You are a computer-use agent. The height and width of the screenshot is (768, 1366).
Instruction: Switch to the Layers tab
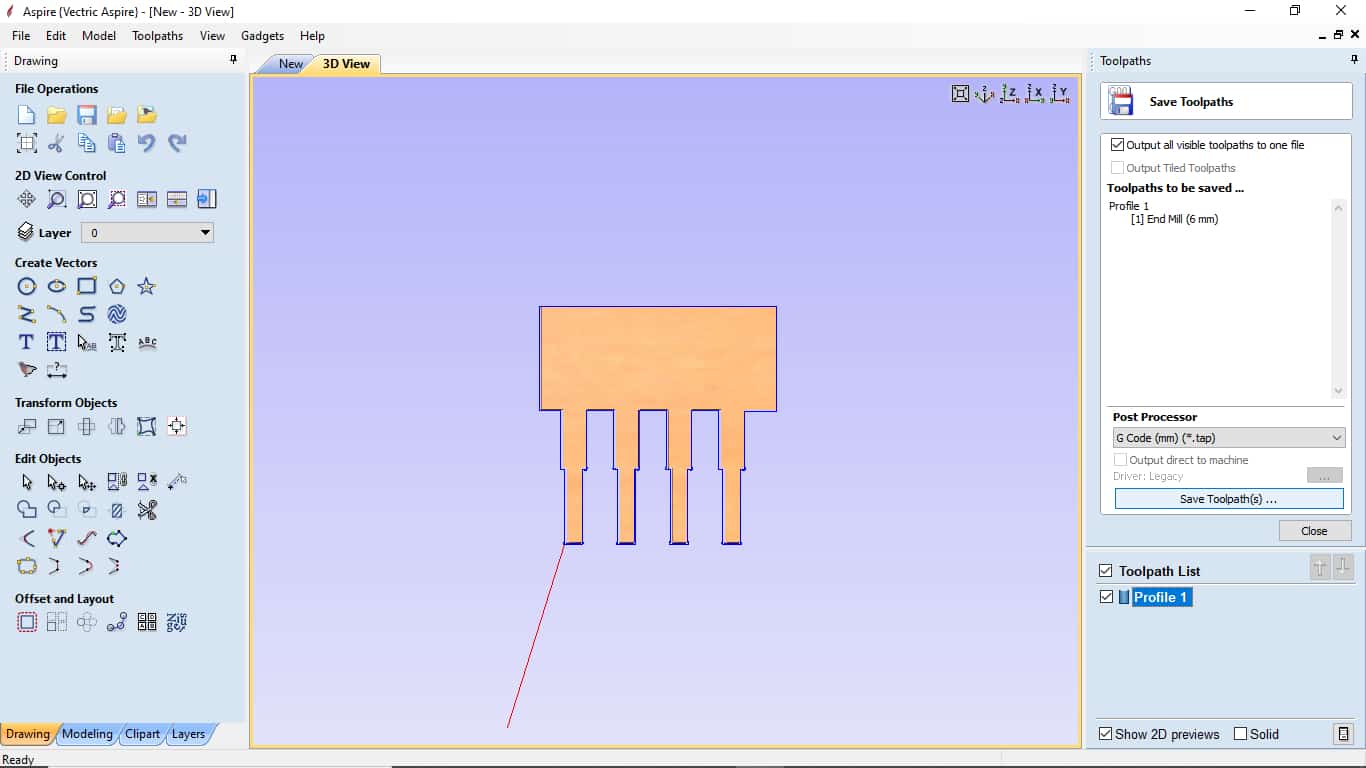[x=188, y=734]
